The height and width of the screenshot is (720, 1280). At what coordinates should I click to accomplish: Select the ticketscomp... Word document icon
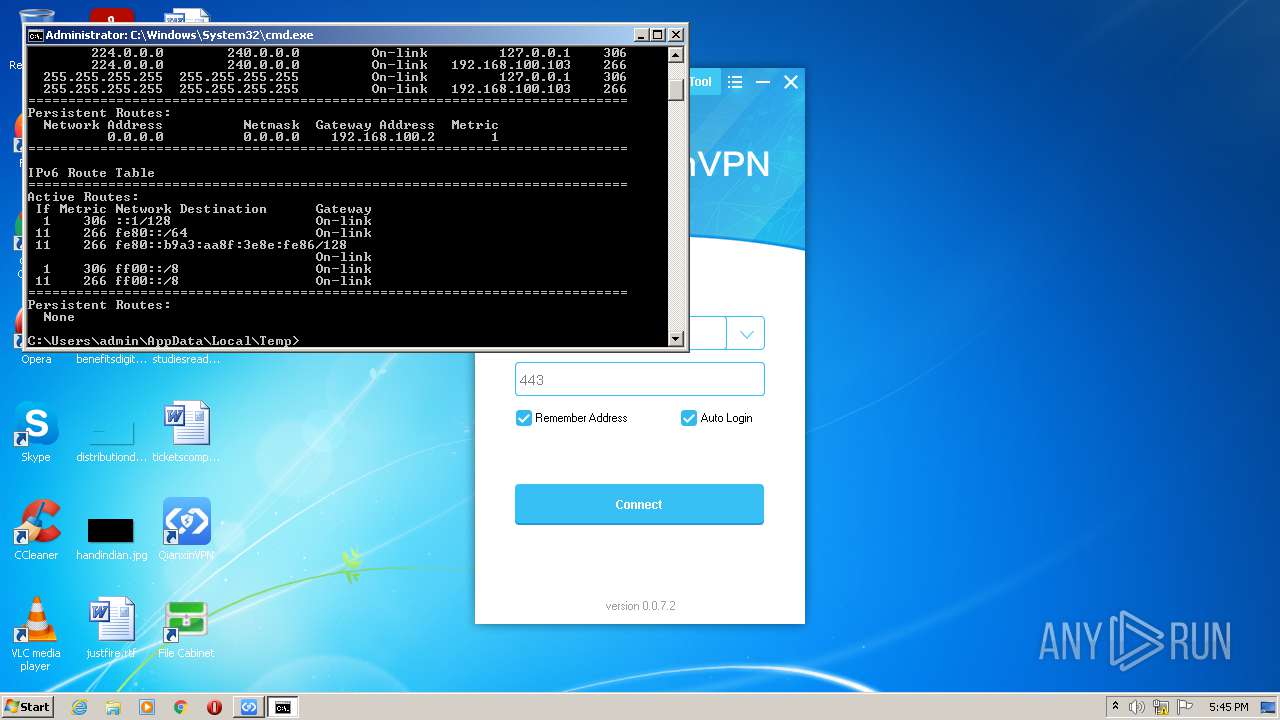pyautogui.click(x=186, y=432)
